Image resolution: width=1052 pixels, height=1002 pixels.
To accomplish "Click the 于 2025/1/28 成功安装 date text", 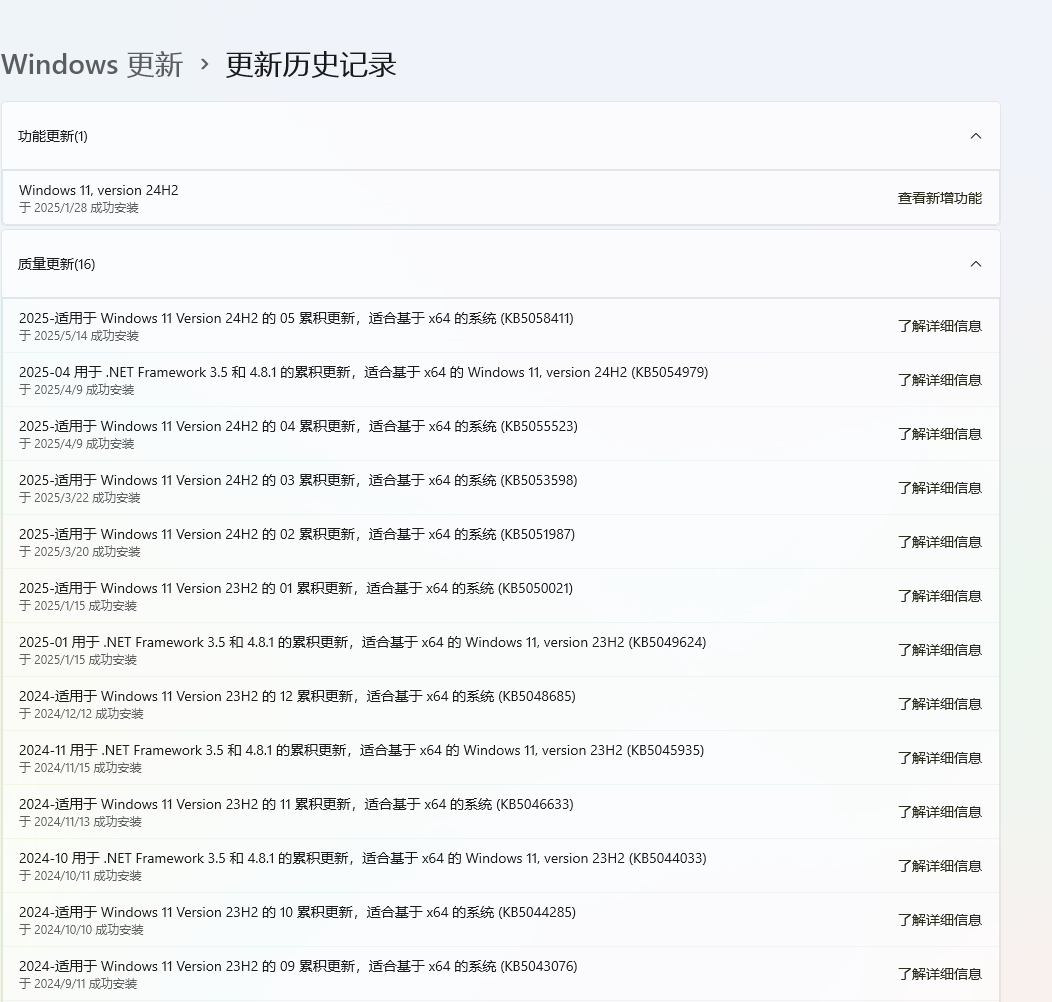I will coord(78,208).
